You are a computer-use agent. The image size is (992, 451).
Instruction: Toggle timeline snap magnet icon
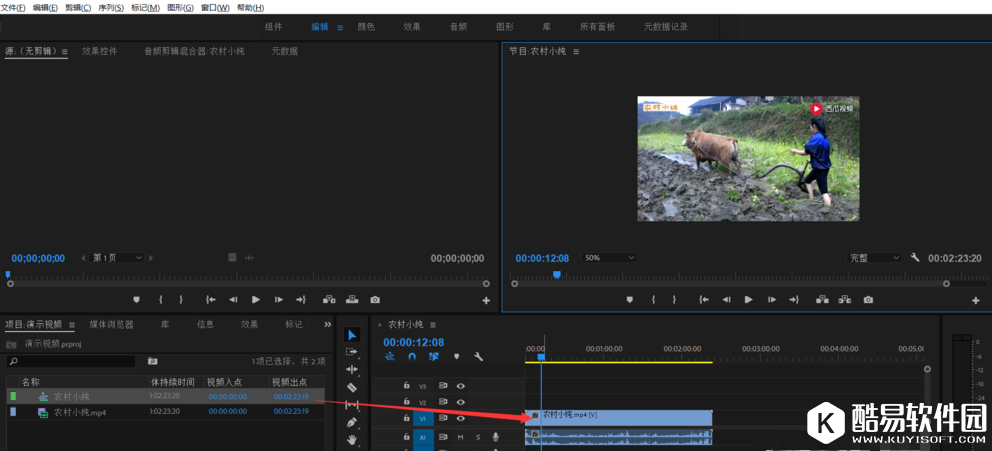[411, 357]
